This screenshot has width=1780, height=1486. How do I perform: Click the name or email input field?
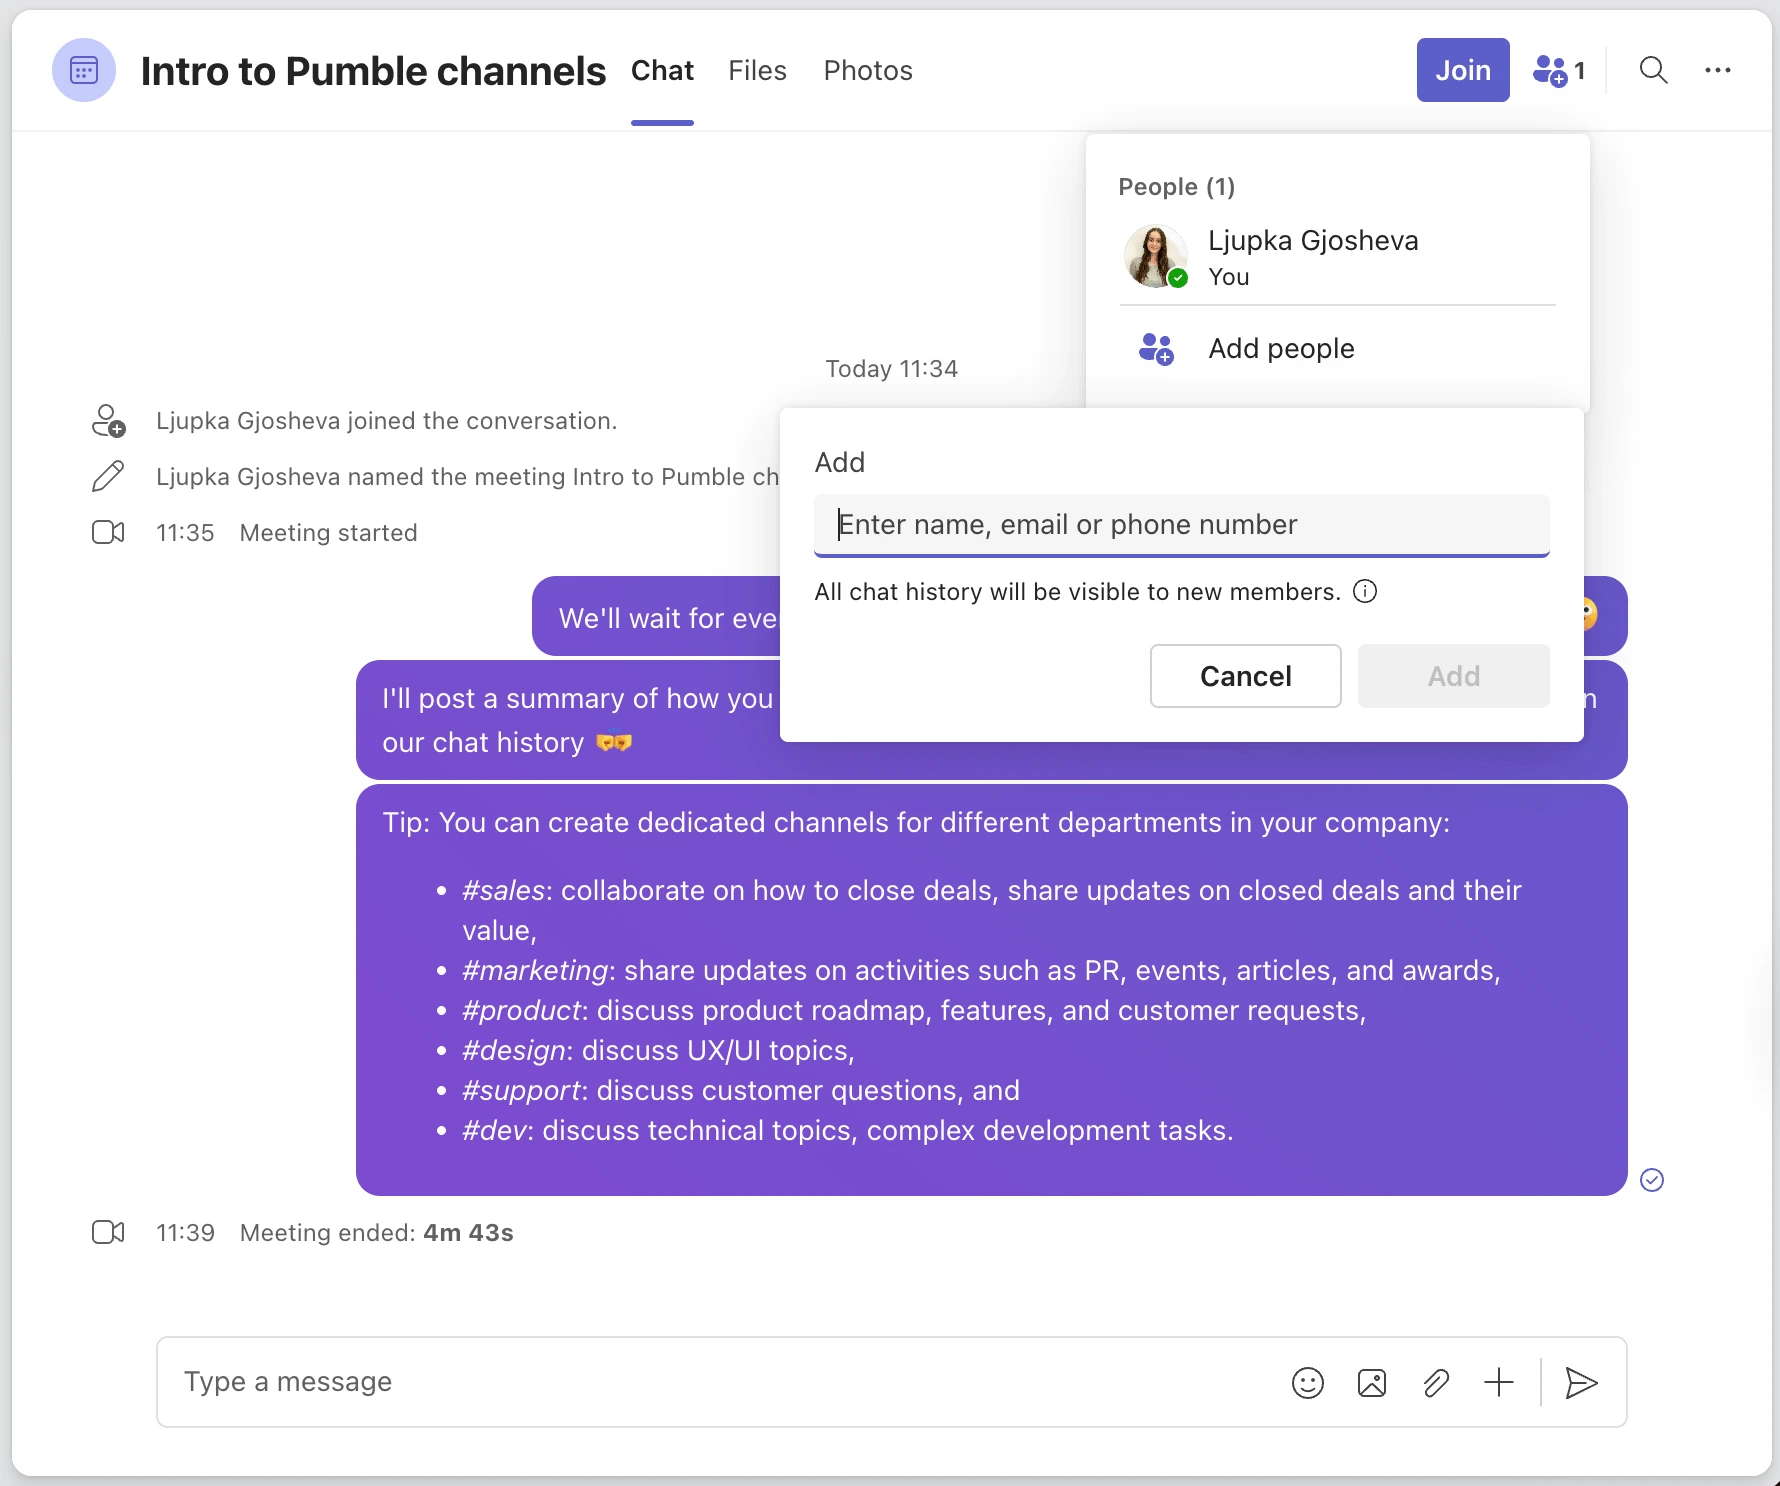[x=1181, y=524]
